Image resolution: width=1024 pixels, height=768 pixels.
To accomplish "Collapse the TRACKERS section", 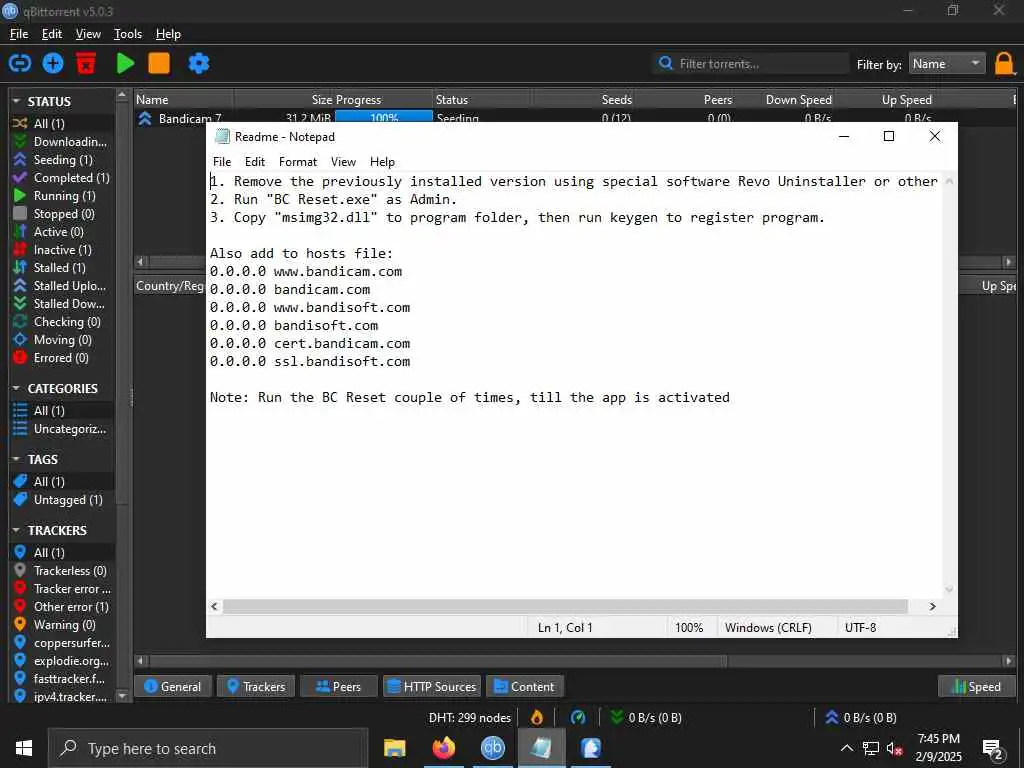I will [16, 530].
